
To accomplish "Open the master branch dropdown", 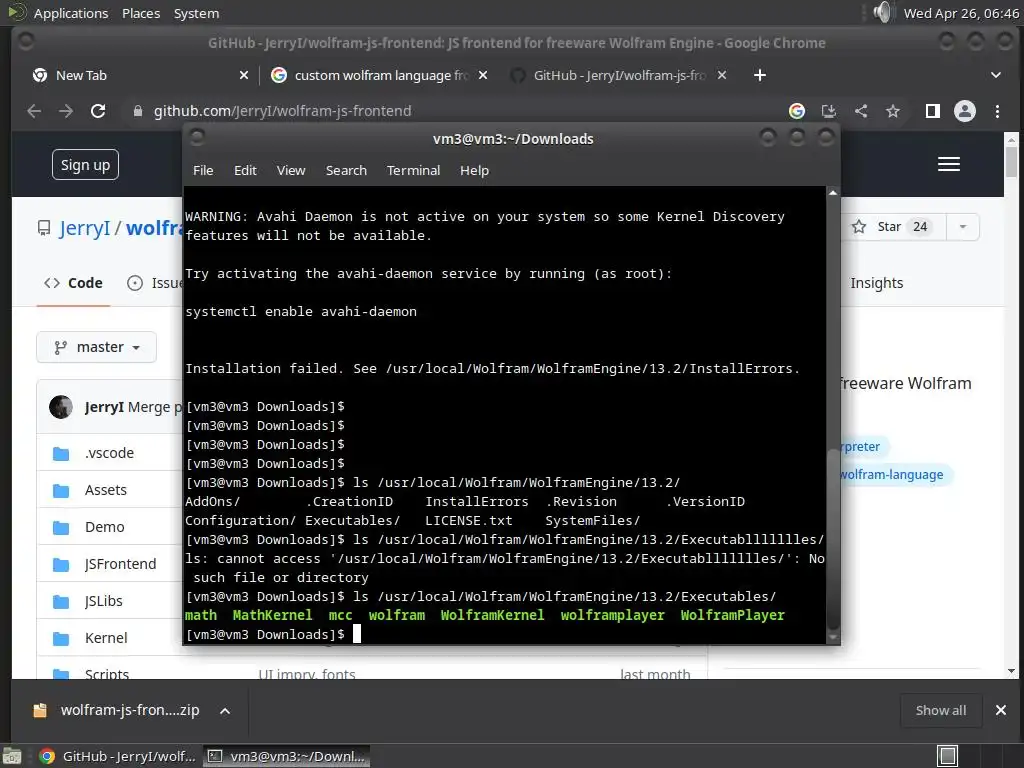I will [x=97, y=347].
